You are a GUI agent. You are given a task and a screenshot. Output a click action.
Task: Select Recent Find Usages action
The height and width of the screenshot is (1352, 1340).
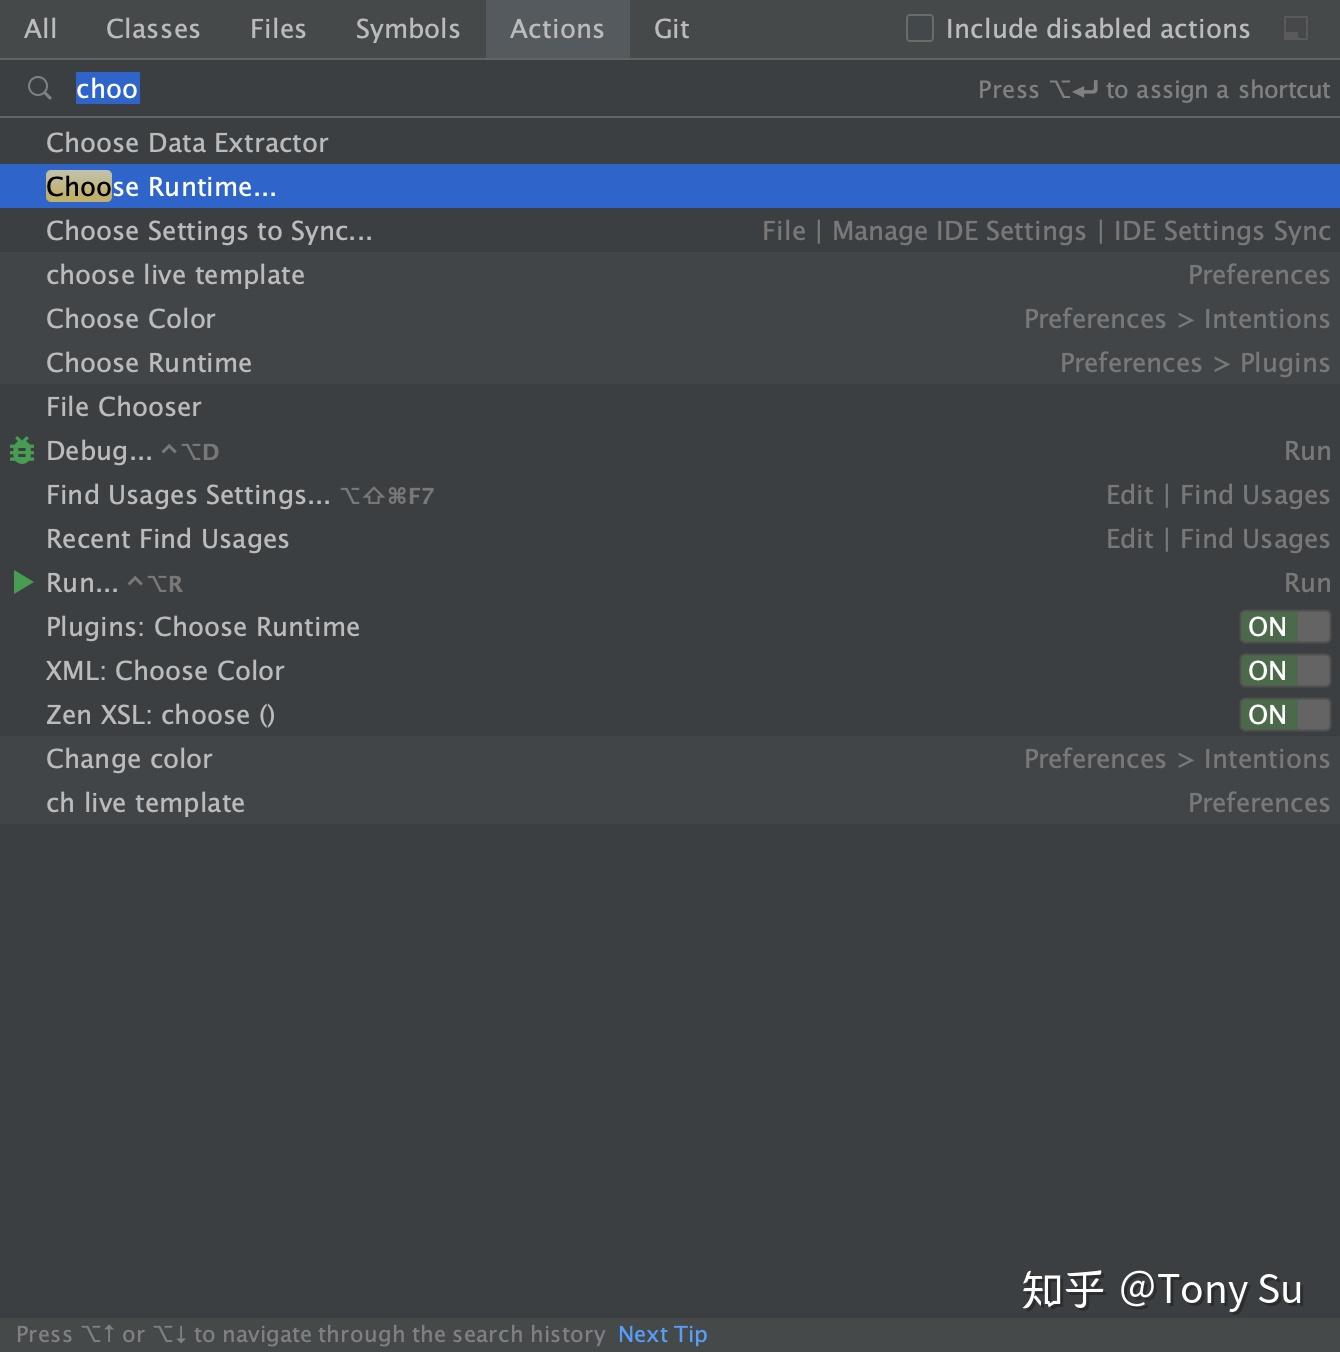(x=167, y=538)
